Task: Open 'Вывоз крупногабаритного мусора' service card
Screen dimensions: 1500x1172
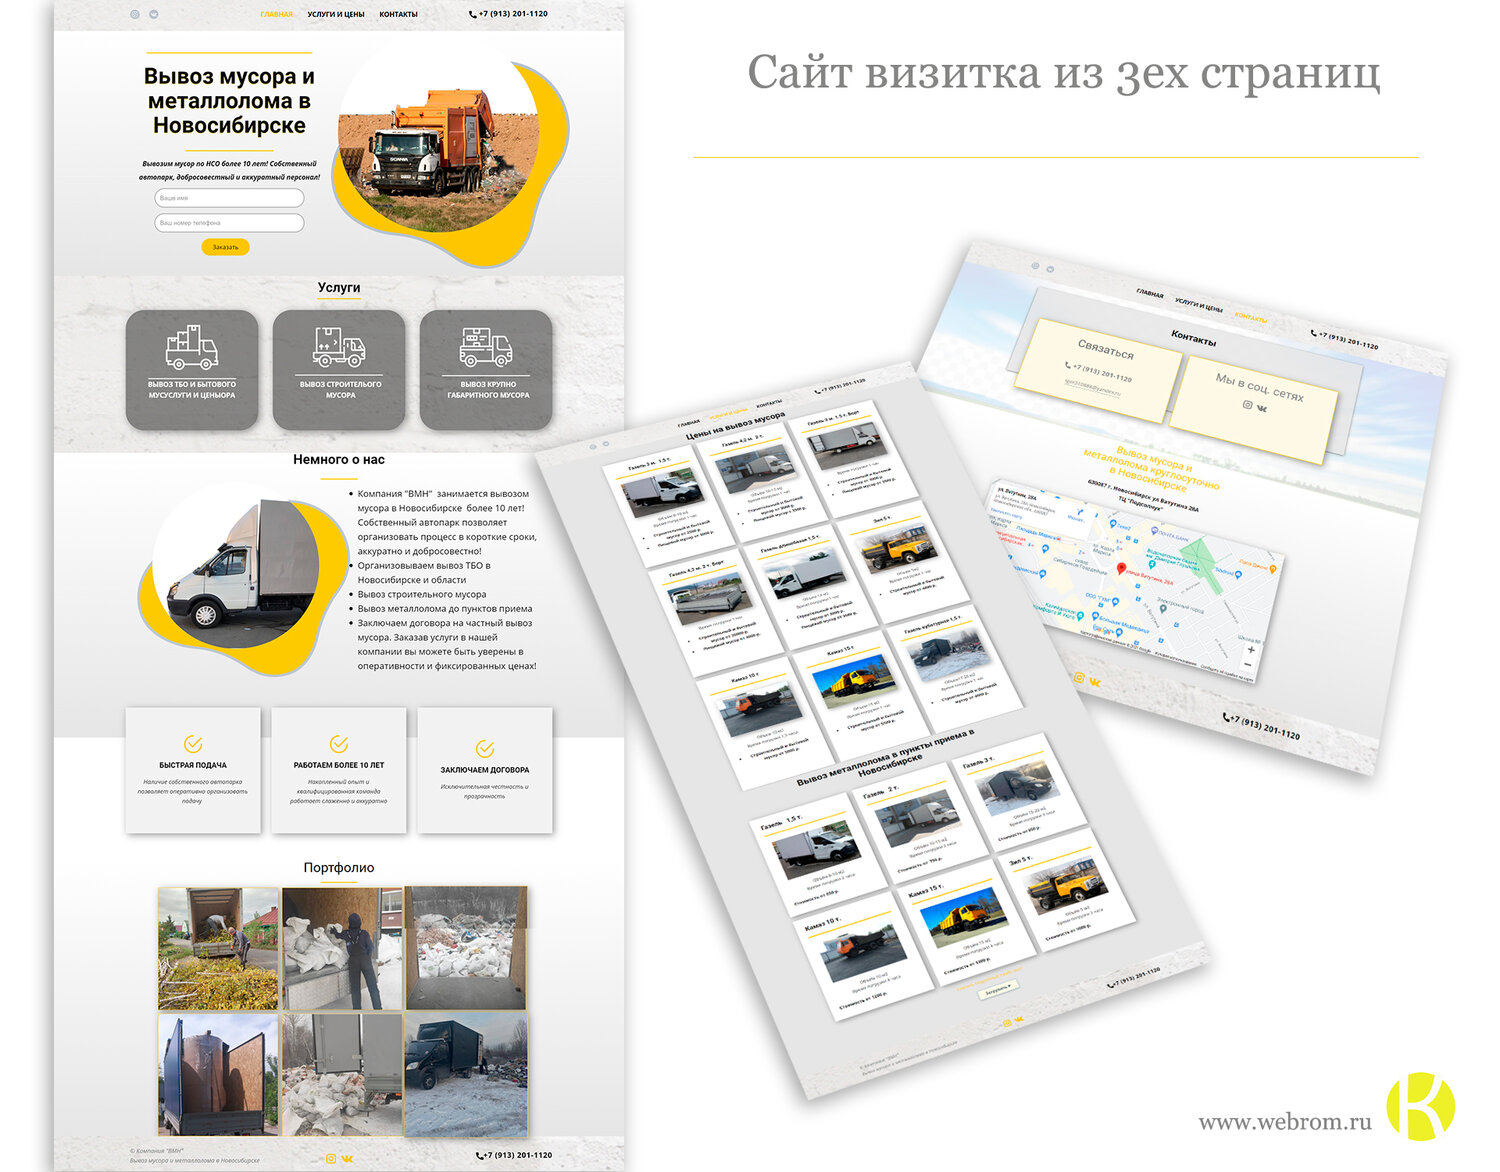Action: point(486,370)
